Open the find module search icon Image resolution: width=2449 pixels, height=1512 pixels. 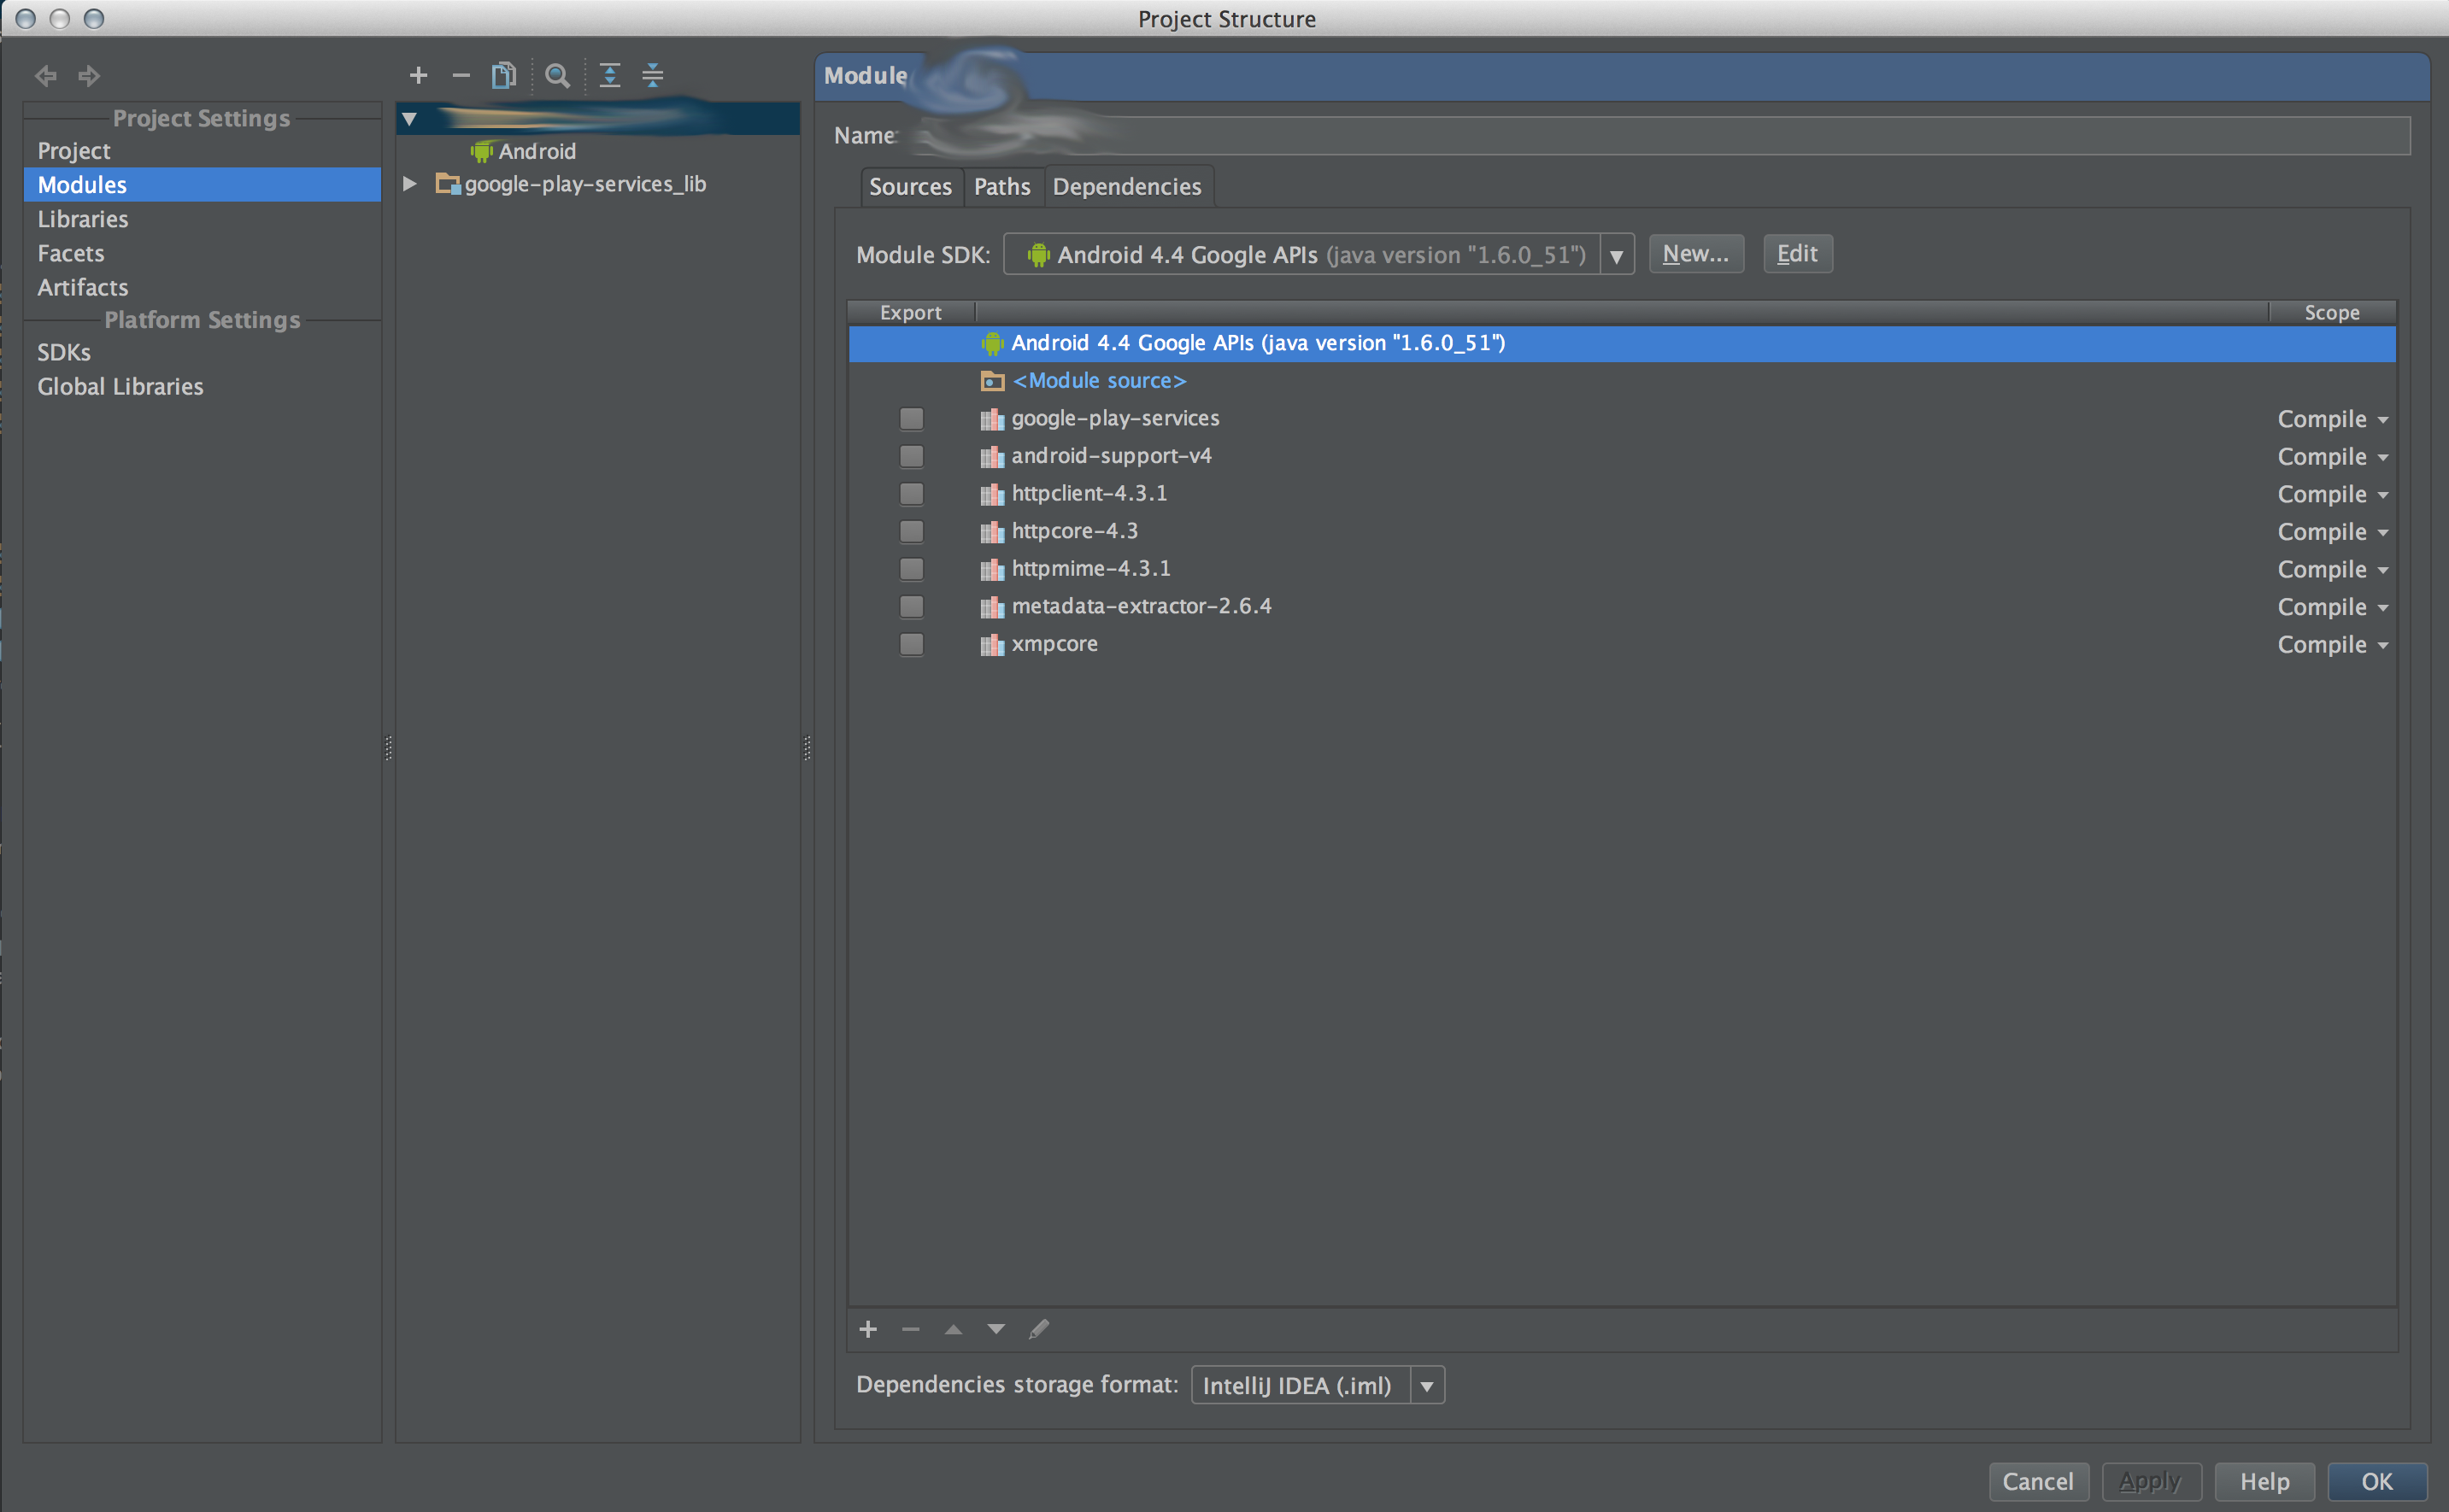click(557, 75)
